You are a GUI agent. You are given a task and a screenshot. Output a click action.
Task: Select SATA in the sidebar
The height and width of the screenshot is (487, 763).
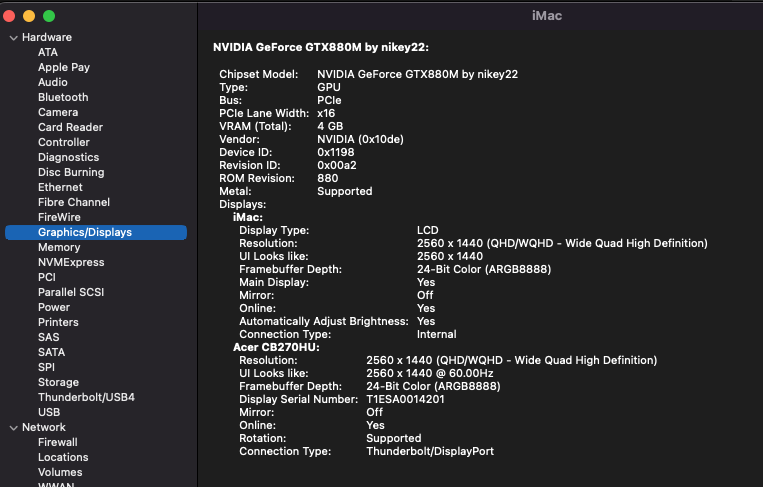(52, 352)
